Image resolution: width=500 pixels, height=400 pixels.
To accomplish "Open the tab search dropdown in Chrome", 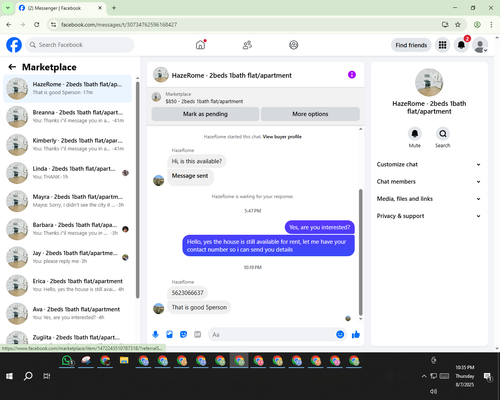I will point(8,8).
